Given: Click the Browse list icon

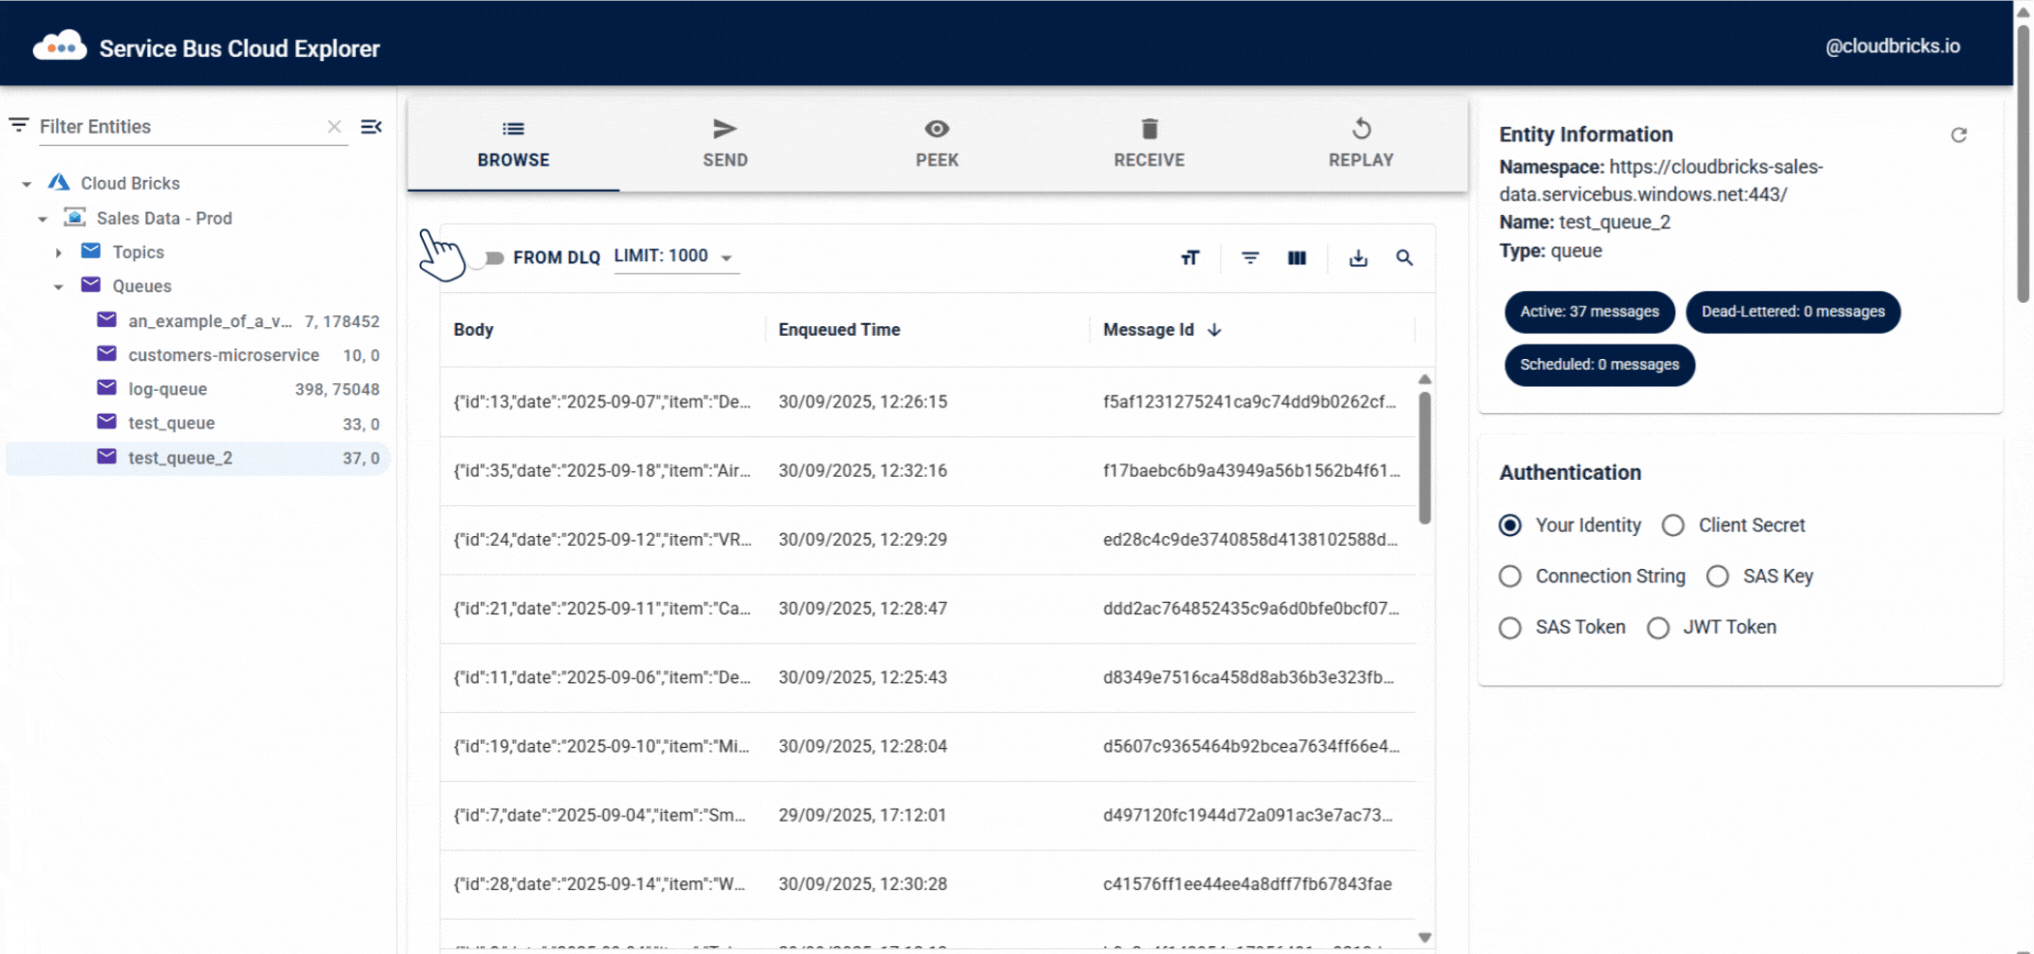Looking at the screenshot, I should [513, 128].
